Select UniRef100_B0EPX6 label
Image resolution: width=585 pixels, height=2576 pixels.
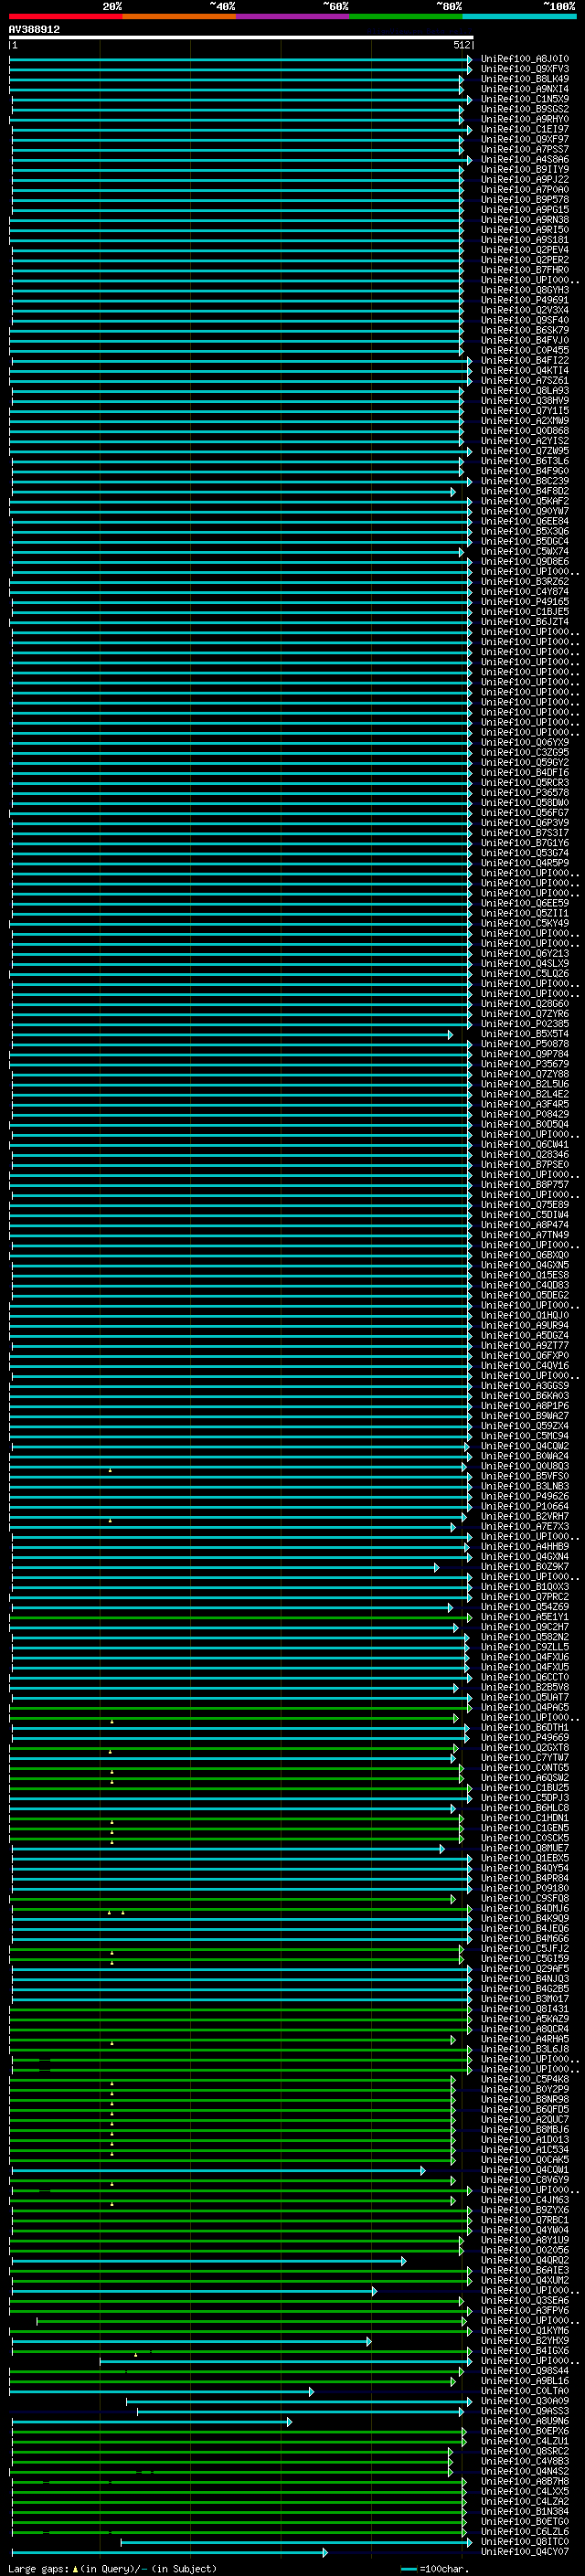pyautogui.click(x=525, y=2431)
